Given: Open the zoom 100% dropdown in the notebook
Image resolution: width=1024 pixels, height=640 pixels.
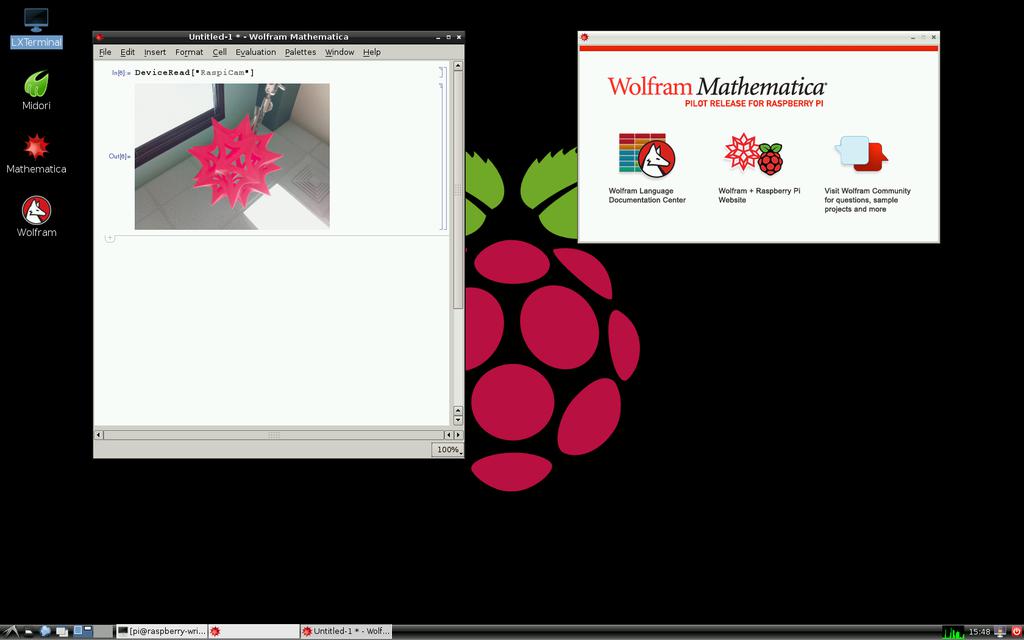Looking at the screenshot, I should (448, 450).
